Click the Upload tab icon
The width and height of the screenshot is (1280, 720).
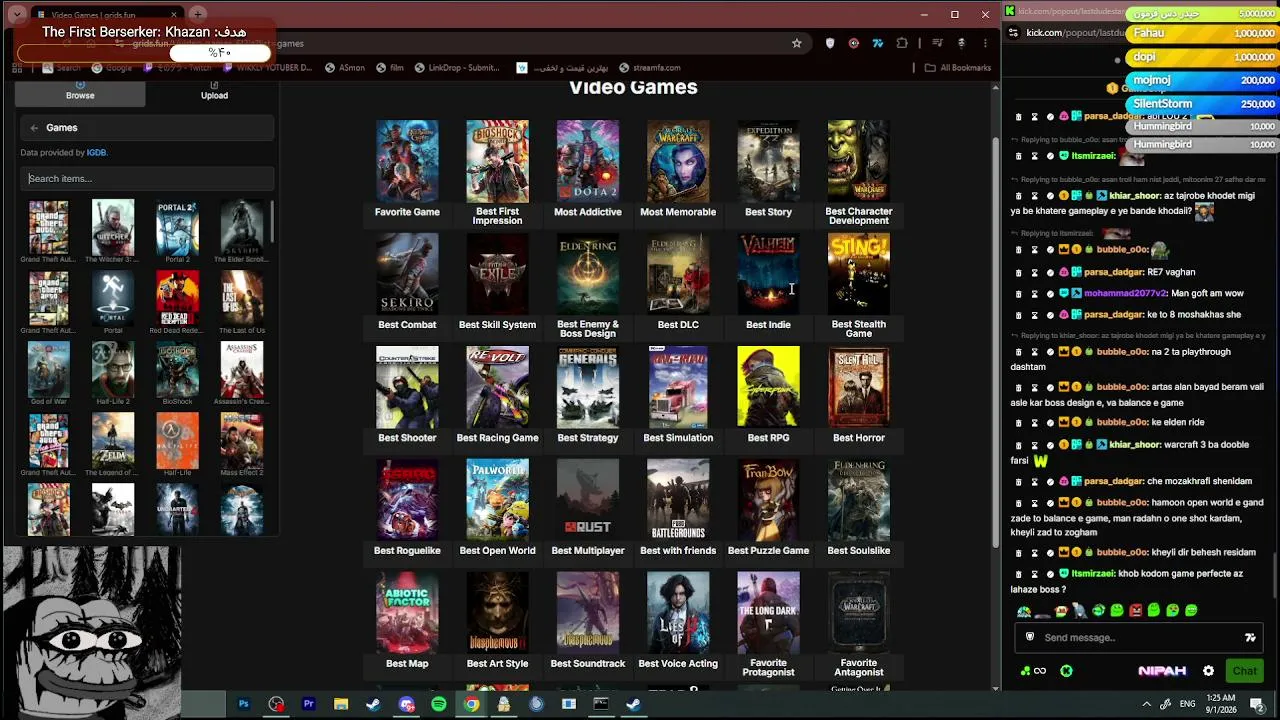(x=214, y=86)
